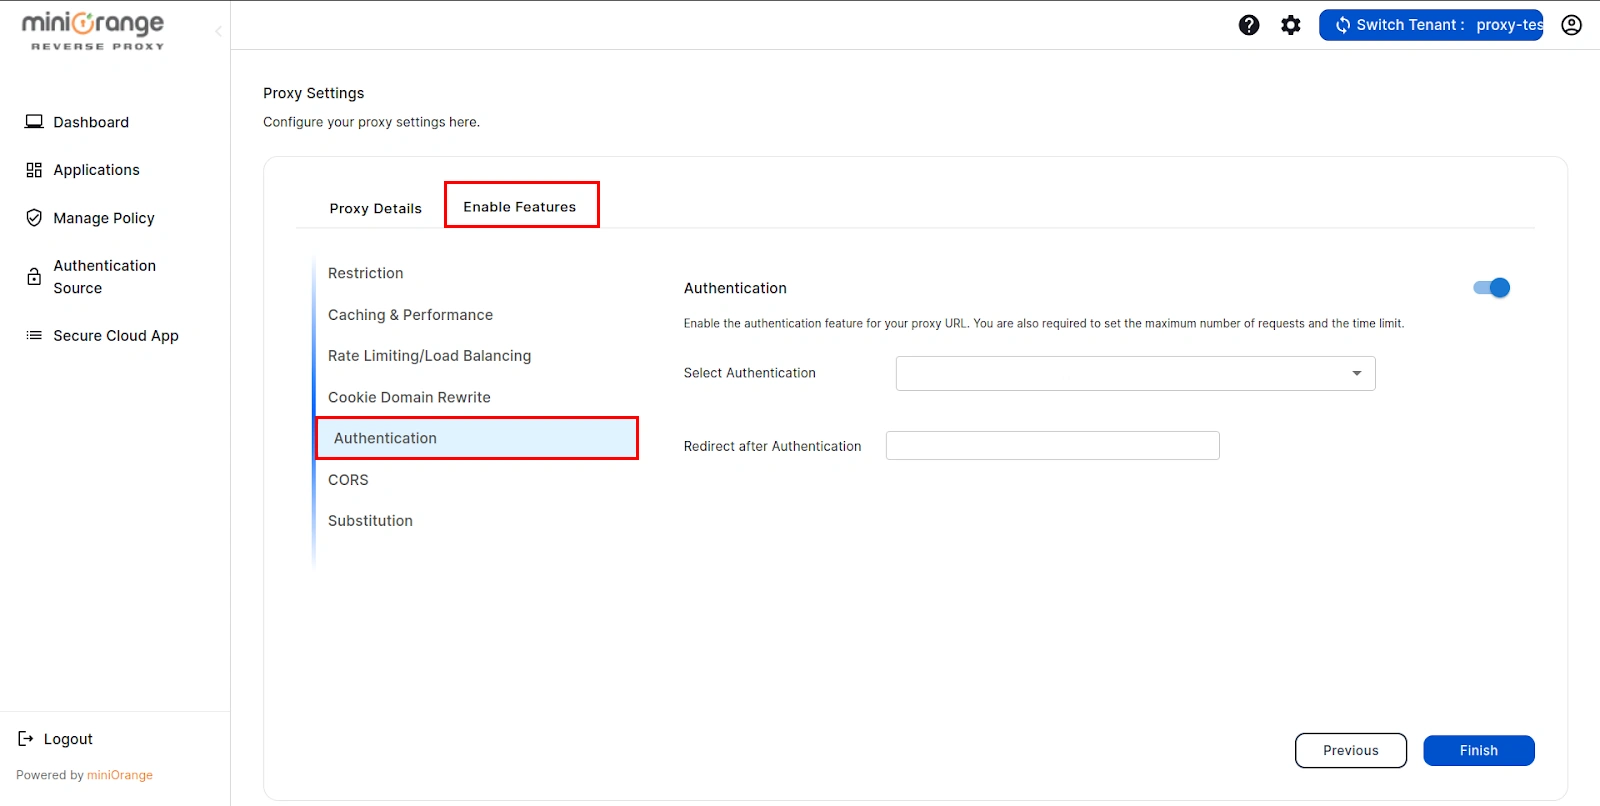1600x806 pixels.
Task: Open Secure Cloud App in the sidebar
Action: point(116,336)
